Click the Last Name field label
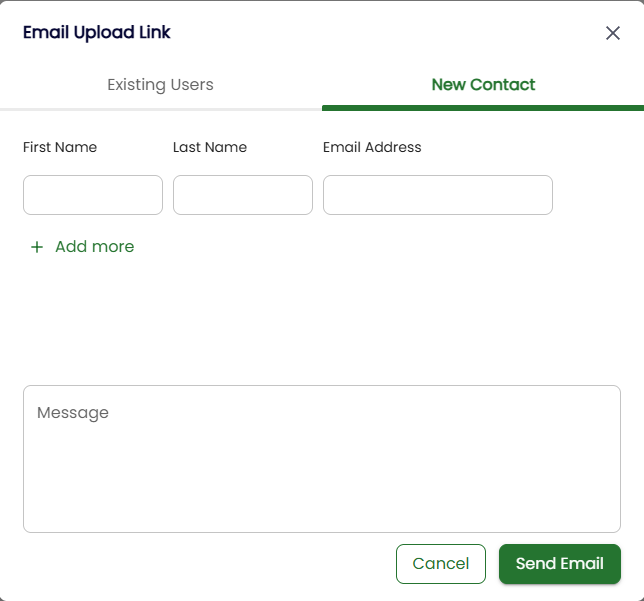The height and width of the screenshot is (601, 644). [210, 147]
